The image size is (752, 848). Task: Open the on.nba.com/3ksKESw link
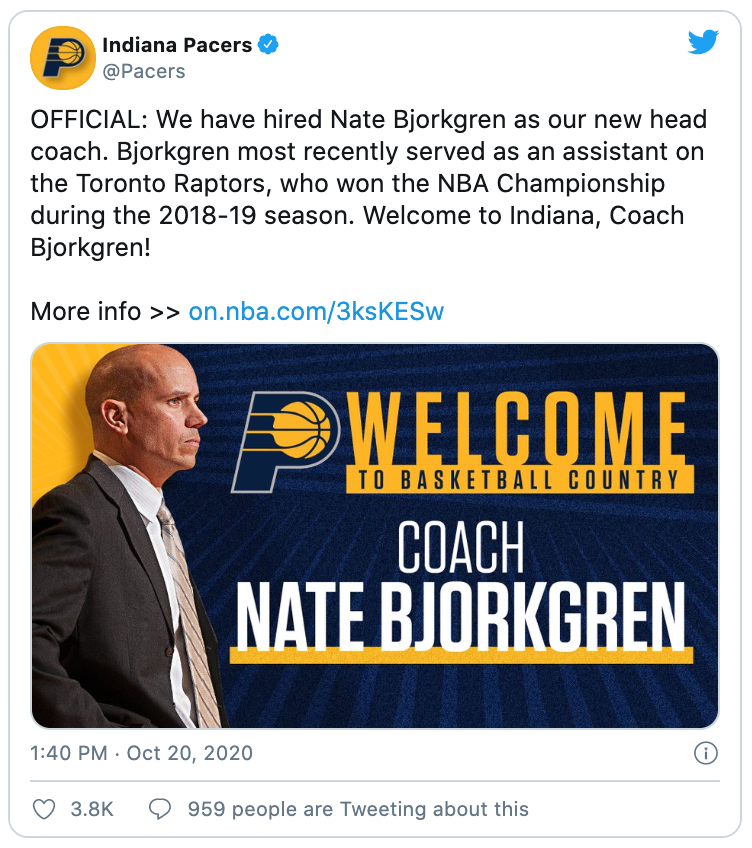(316, 312)
